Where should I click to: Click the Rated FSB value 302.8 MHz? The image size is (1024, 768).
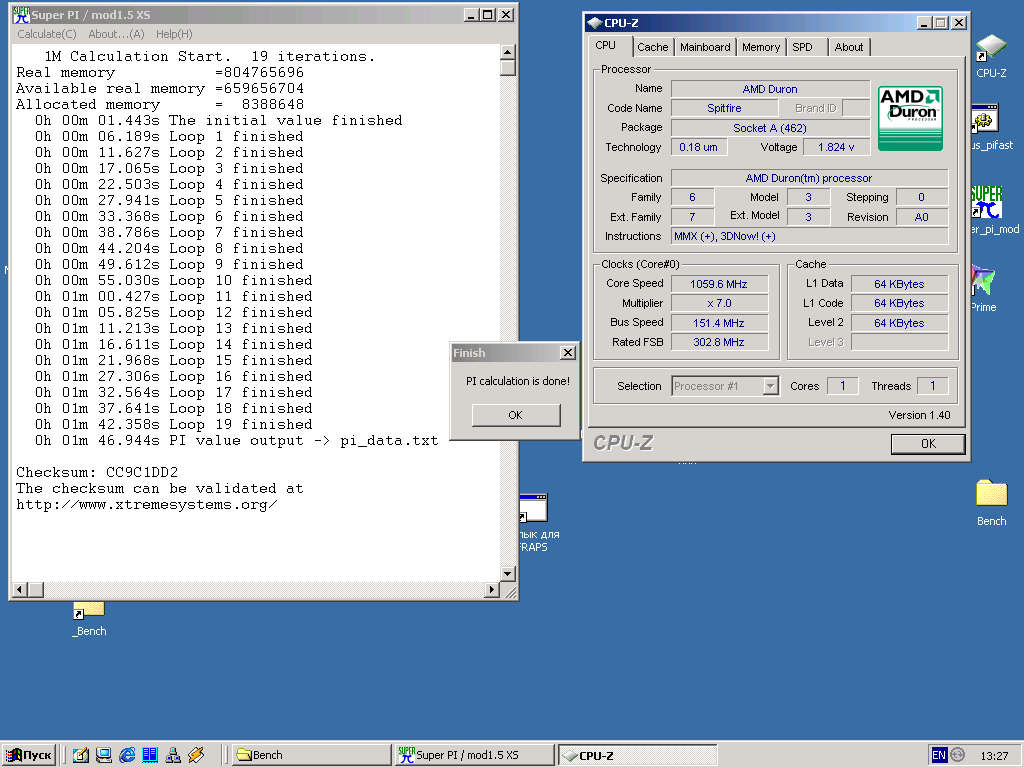pos(718,342)
